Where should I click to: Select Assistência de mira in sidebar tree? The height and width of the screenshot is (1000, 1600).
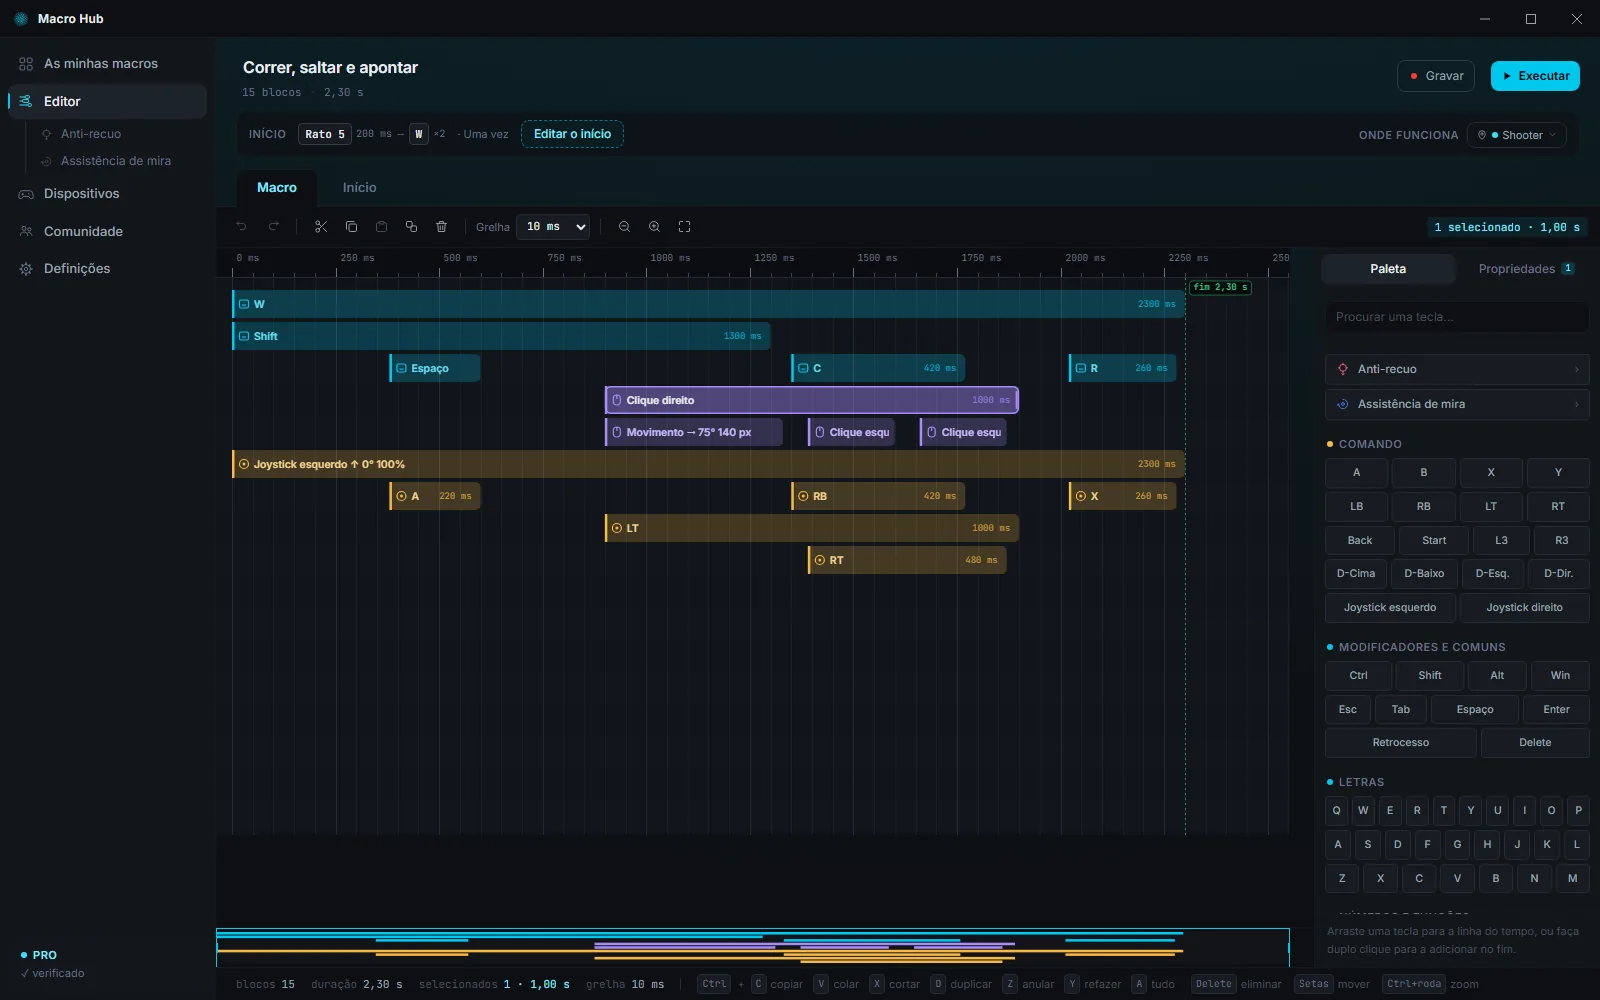click(115, 161)
